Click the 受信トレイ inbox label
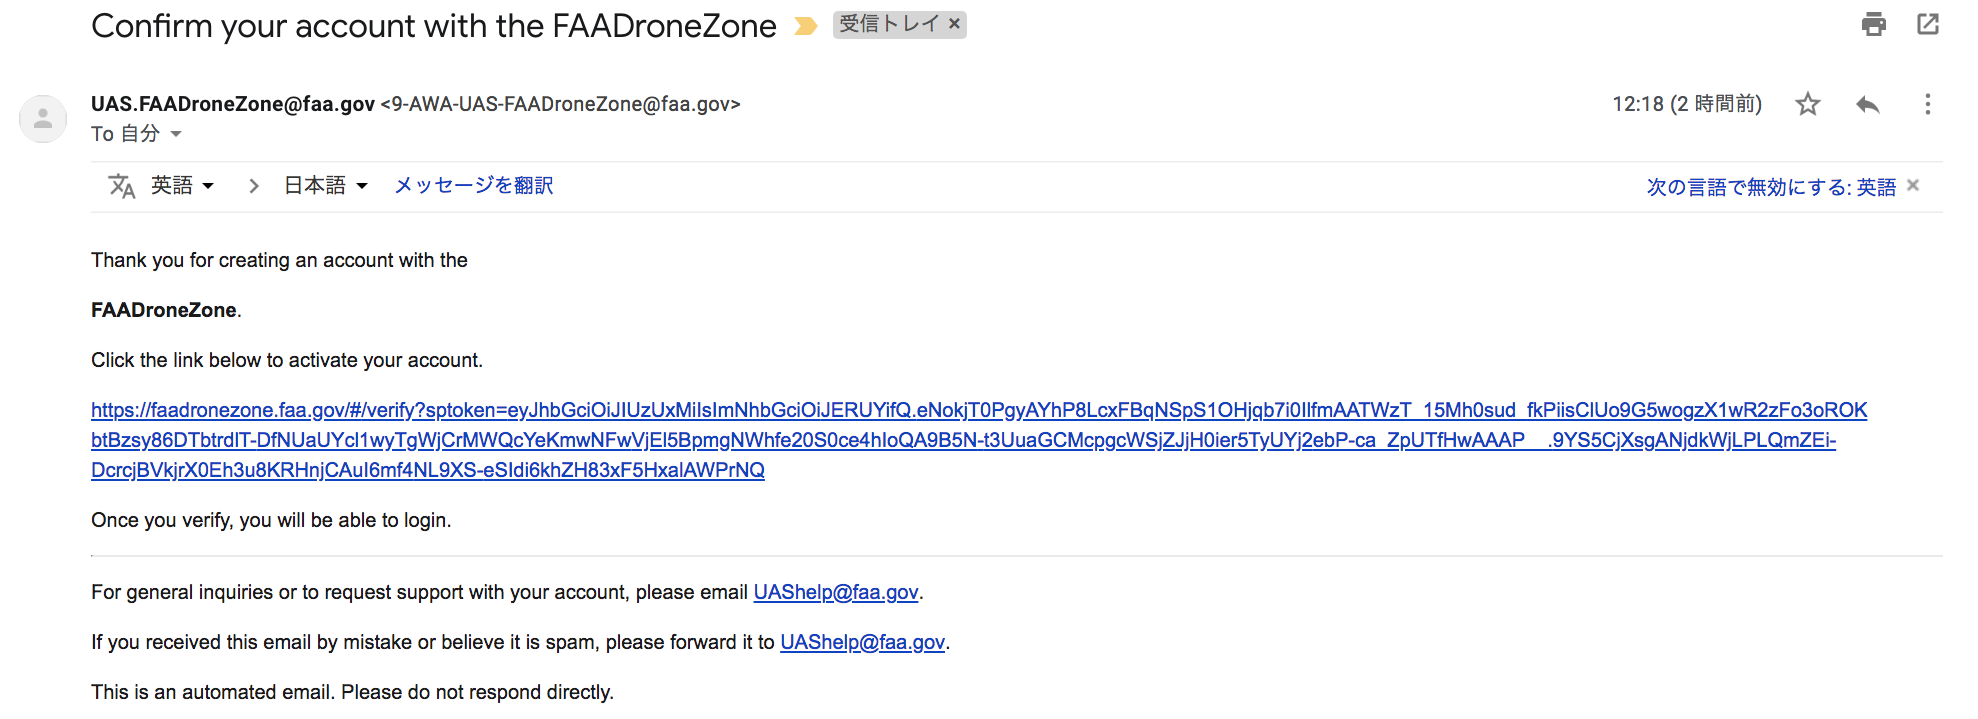1978x719 pixels. 888,24
